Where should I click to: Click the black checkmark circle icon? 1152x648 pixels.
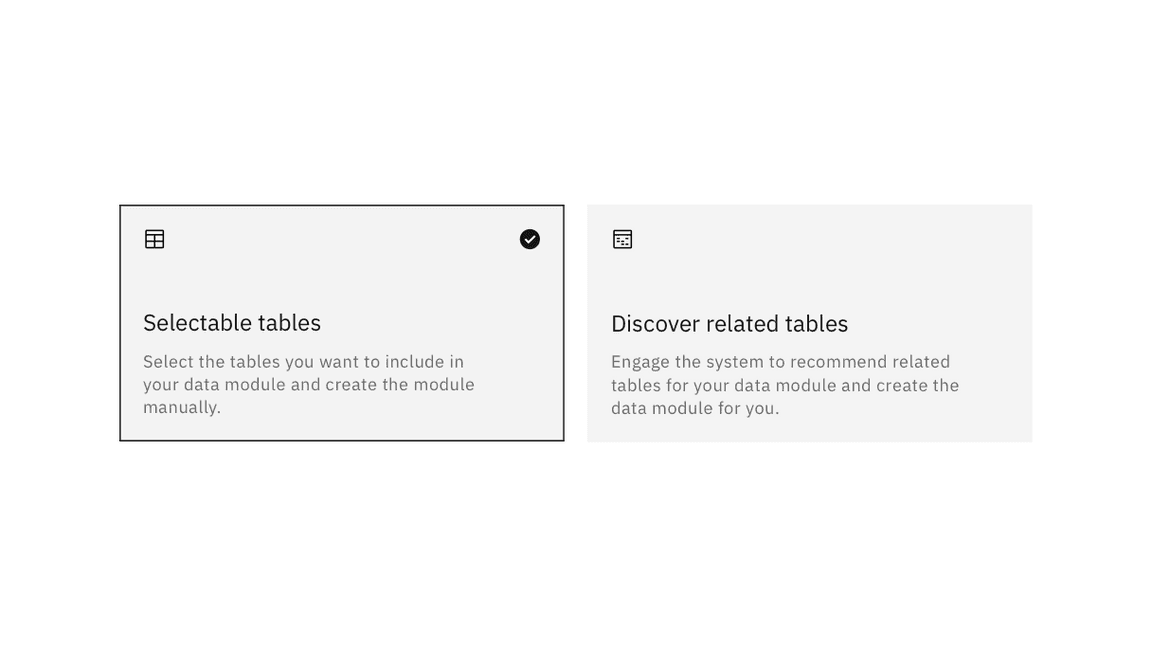click(x=530, y=239)
